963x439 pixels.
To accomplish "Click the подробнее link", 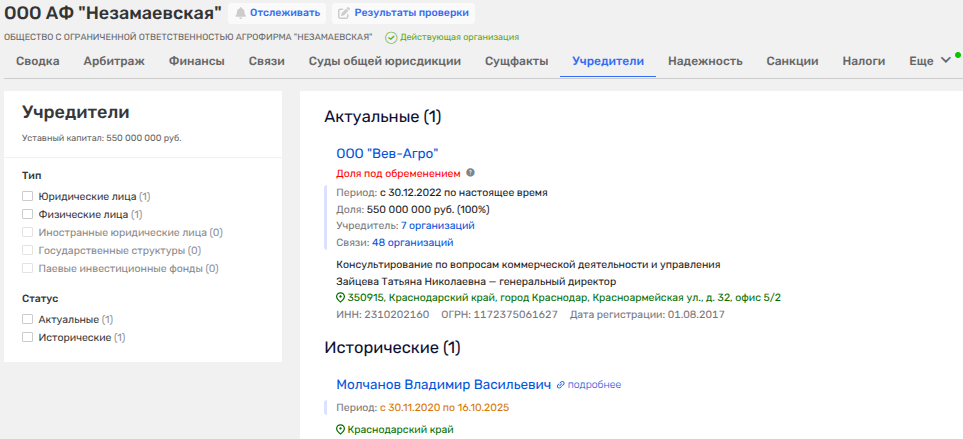I will tap(595, 385).
